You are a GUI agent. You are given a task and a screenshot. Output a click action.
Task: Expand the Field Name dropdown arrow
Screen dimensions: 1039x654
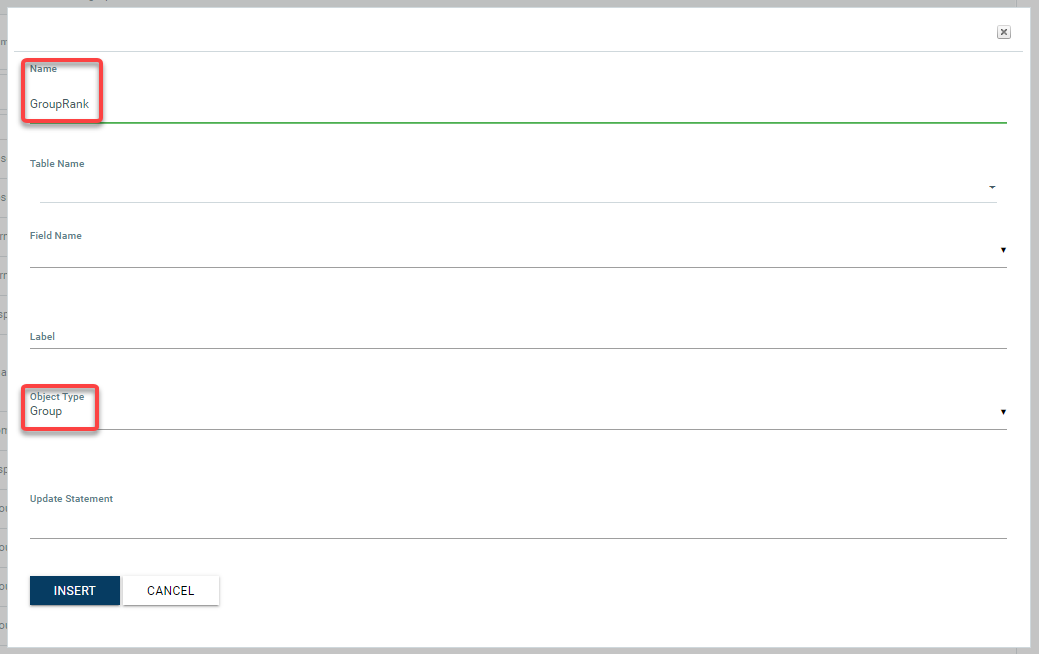click(1002, 250)
